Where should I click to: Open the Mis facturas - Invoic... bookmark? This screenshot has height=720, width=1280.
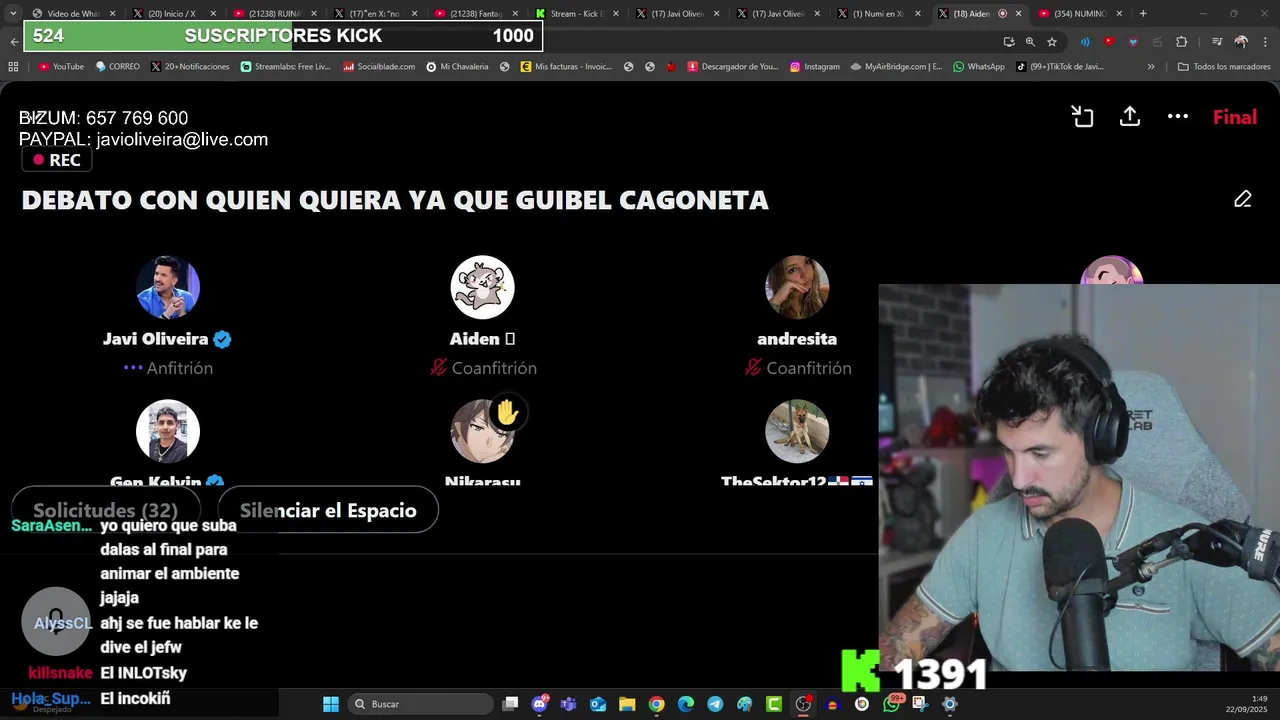pos(566,66)
